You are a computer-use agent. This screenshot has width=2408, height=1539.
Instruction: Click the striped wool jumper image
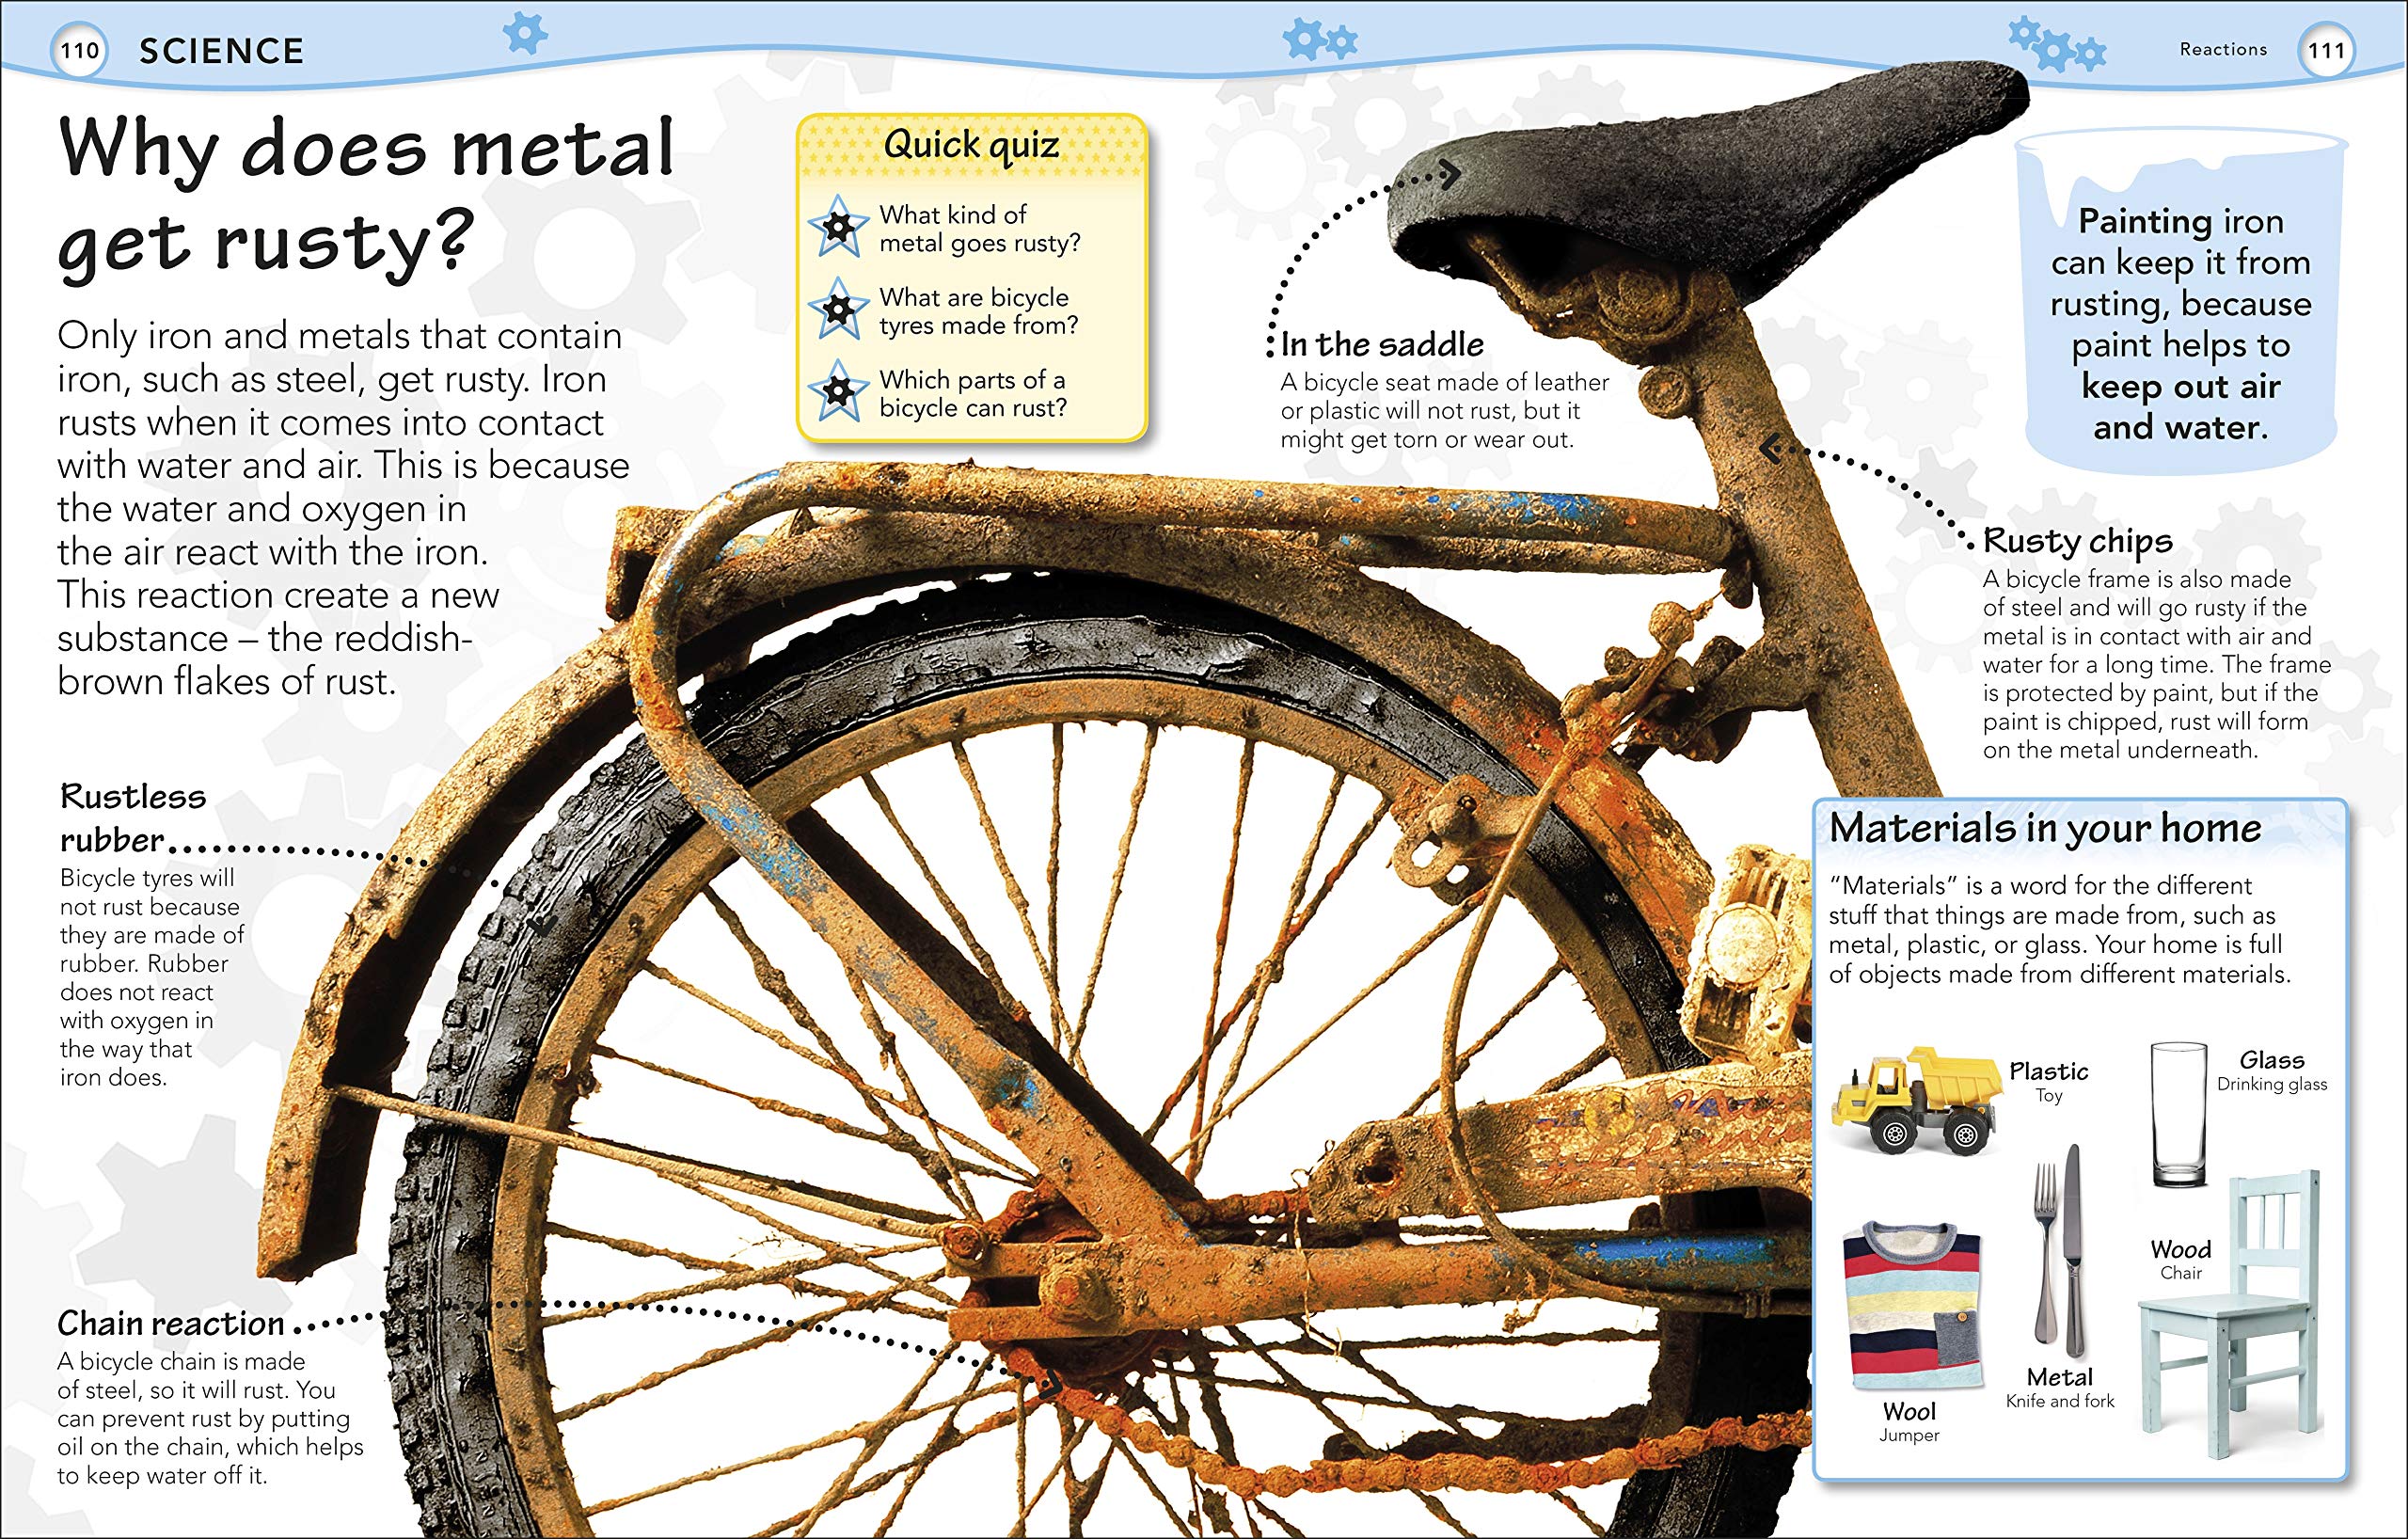tap(1911, 1303)
